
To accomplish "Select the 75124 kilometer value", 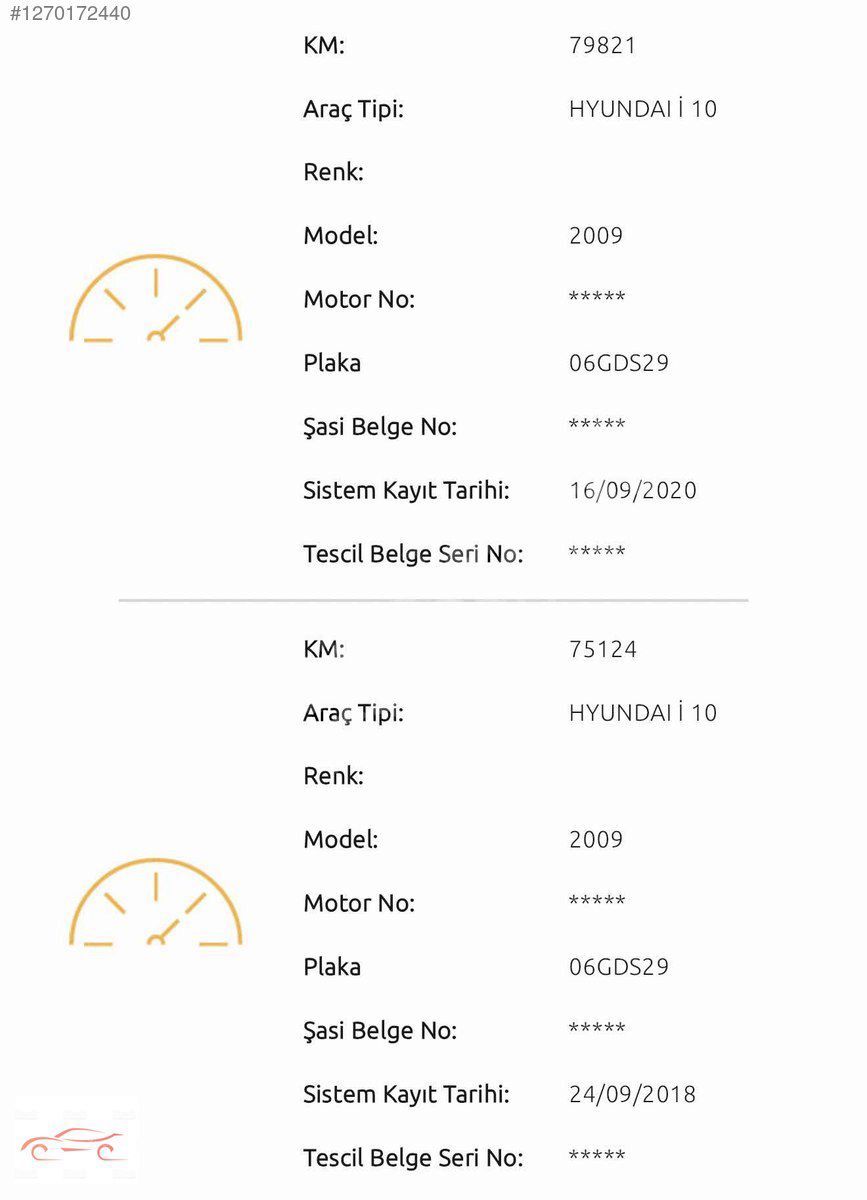I will pos(602,649).
